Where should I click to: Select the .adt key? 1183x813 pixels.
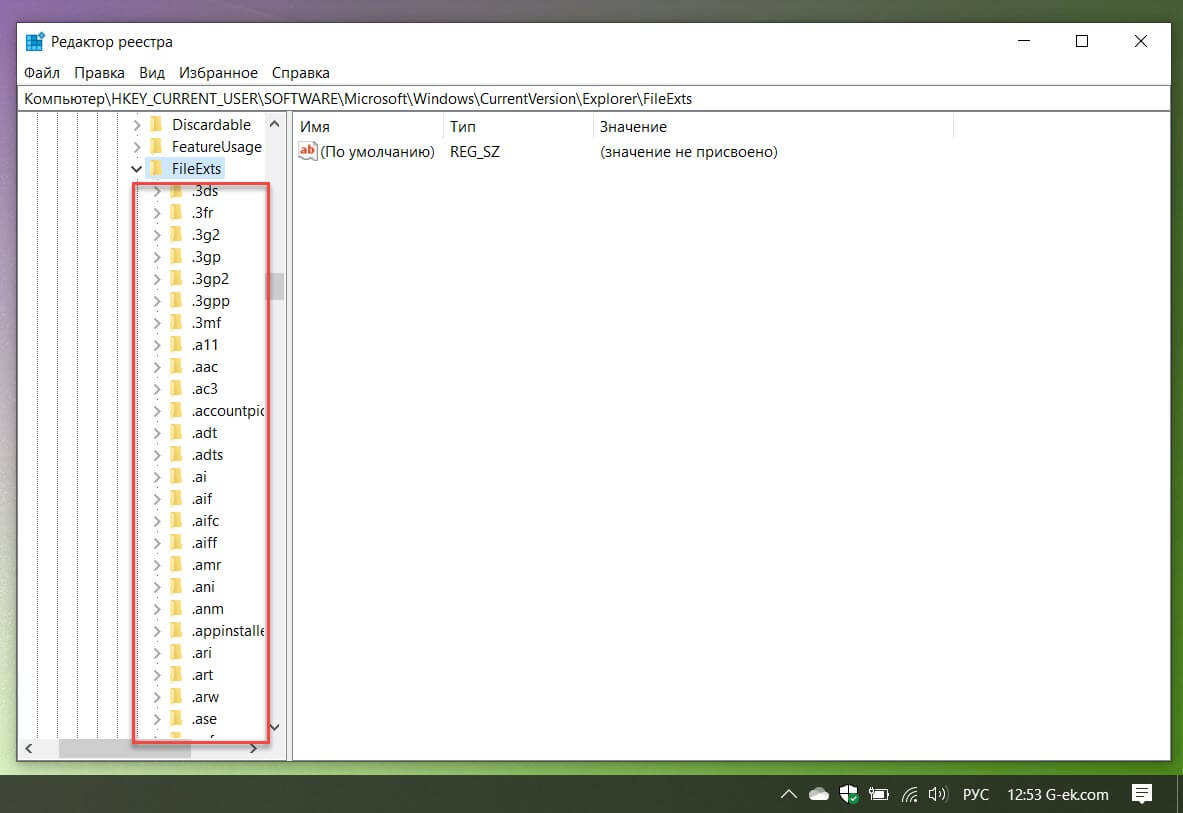pyautogui.click(x=204, y=433)
